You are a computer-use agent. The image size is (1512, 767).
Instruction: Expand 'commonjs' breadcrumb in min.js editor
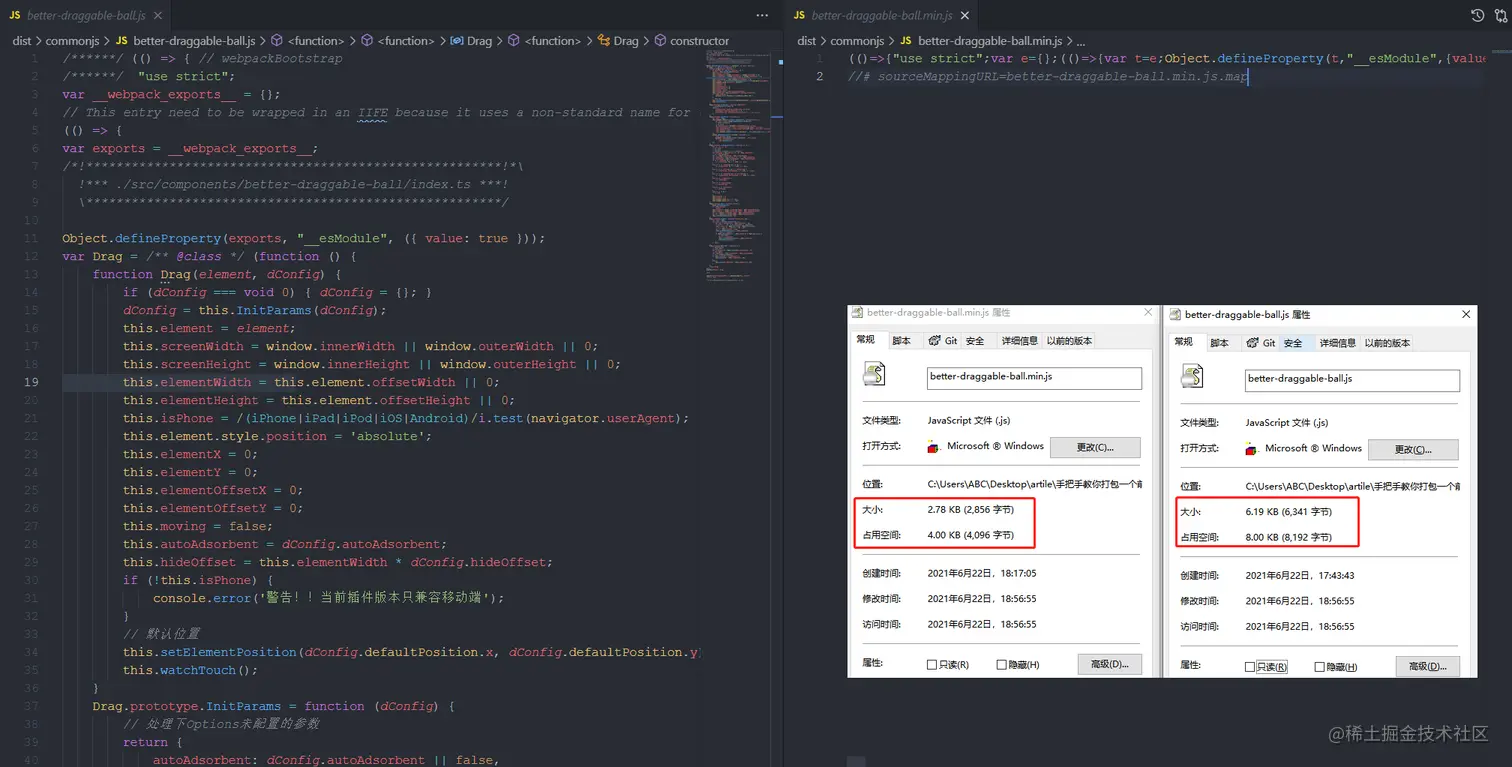point(859,41)
